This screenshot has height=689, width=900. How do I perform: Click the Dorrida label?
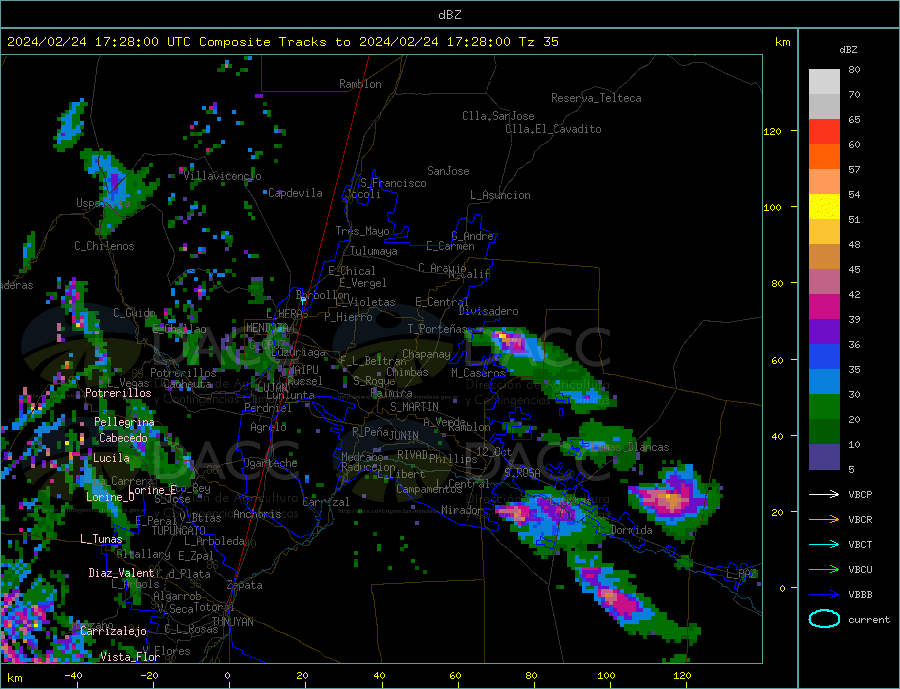(631, 530)
